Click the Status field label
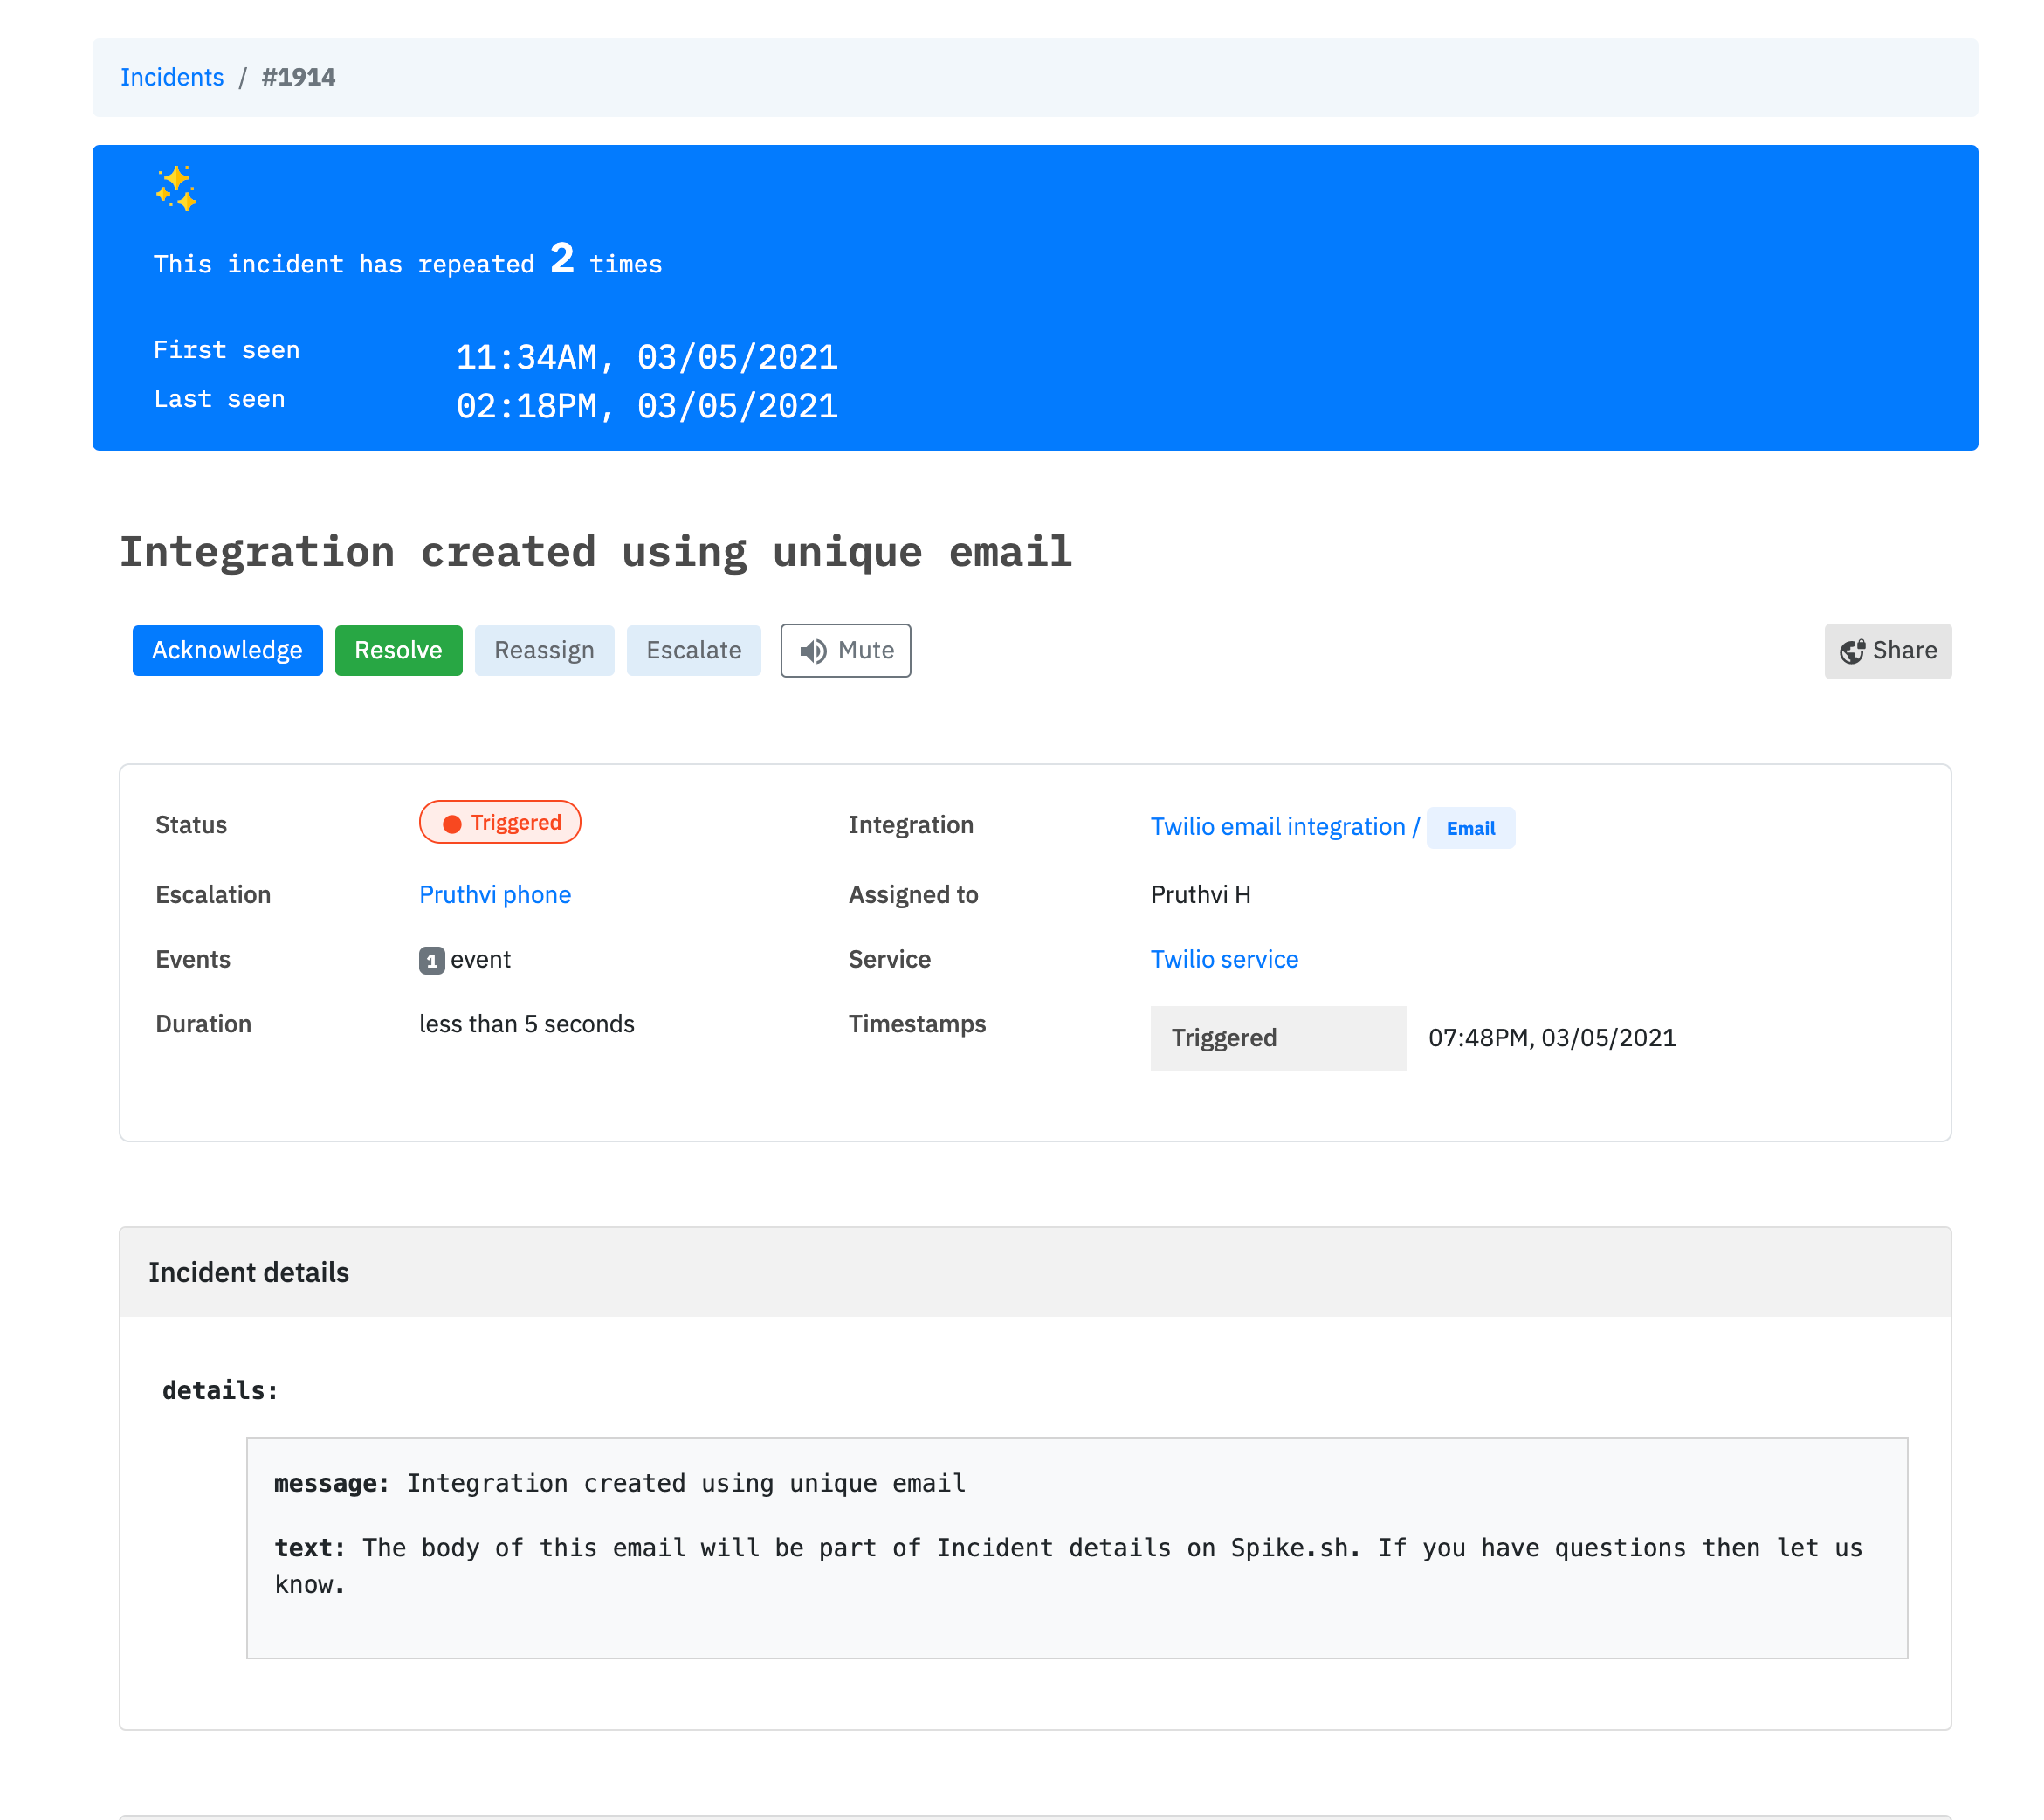The image size is (2044, 1820). click(x=191, y=825)
